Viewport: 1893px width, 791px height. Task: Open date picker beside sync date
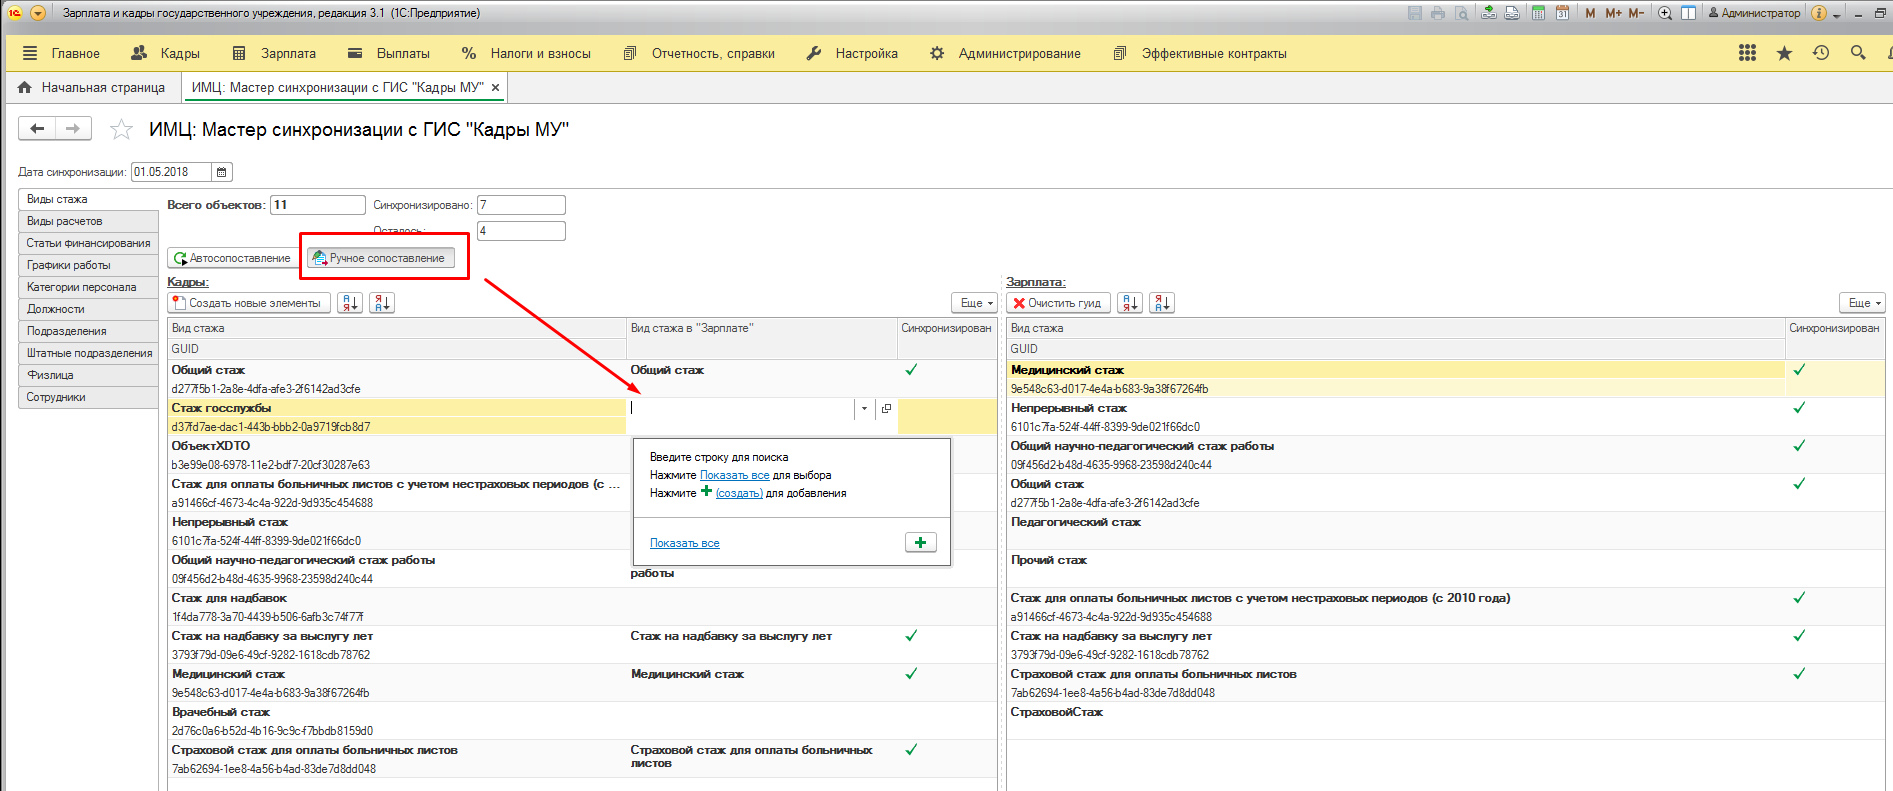(222, 172)
